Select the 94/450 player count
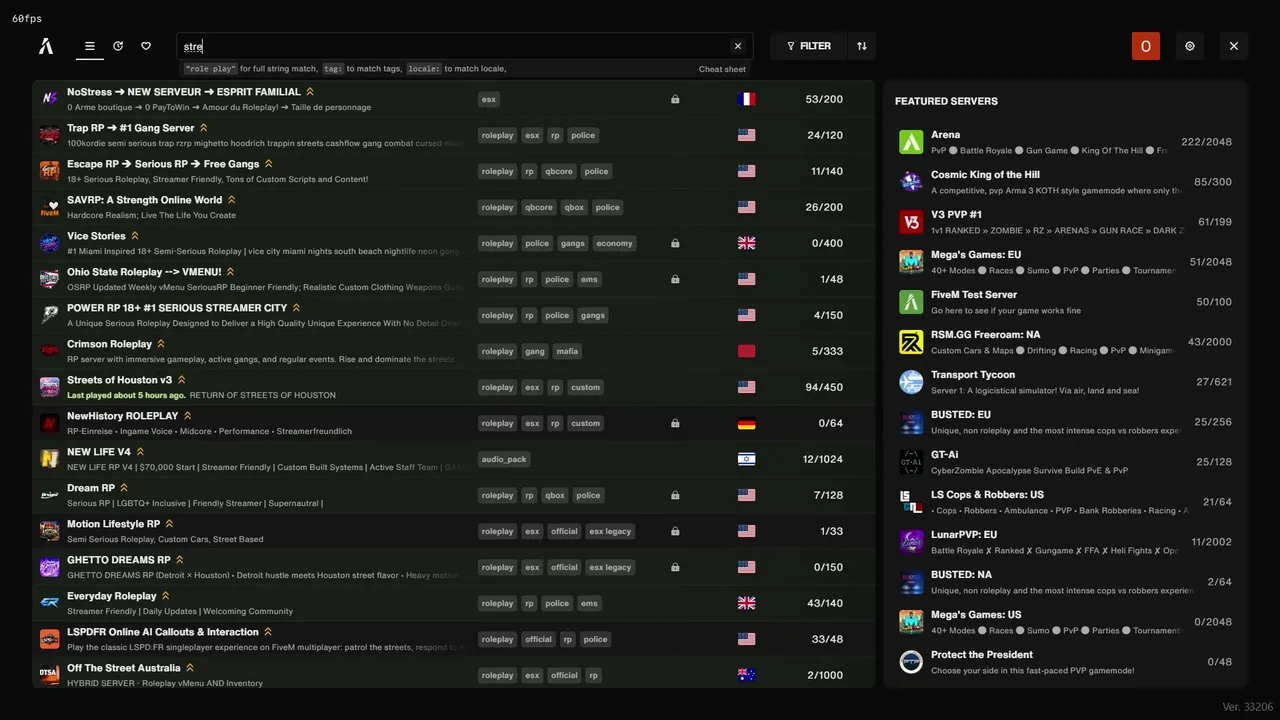The width and height of the screenshot is (1280, 720). pos(824,387)
